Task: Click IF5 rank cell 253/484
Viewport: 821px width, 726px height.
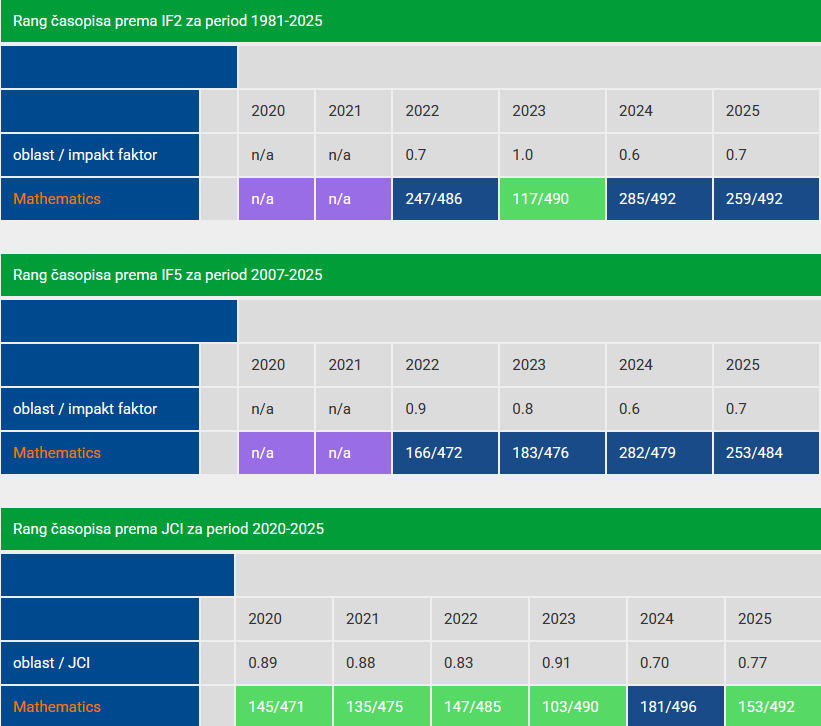Action: (x=766, y=453)
